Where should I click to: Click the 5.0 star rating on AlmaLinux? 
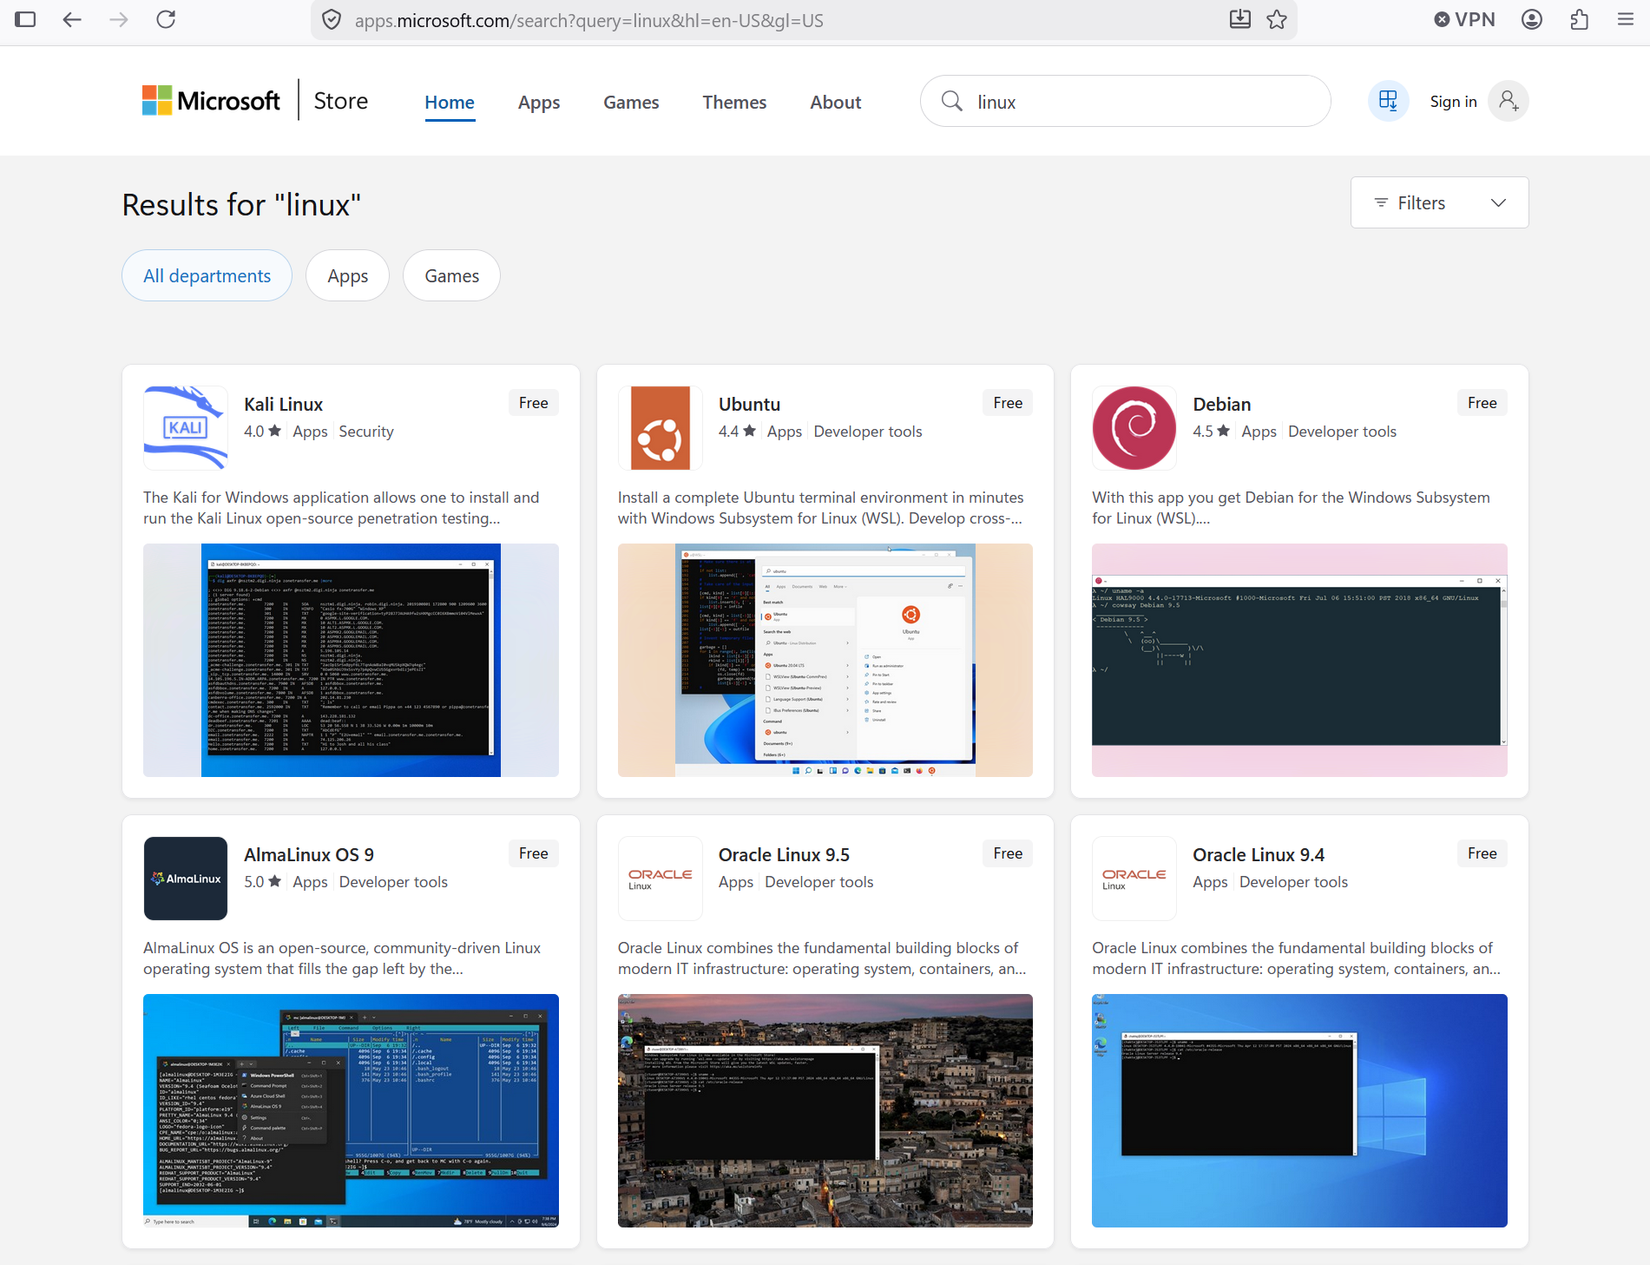(262, 881)
